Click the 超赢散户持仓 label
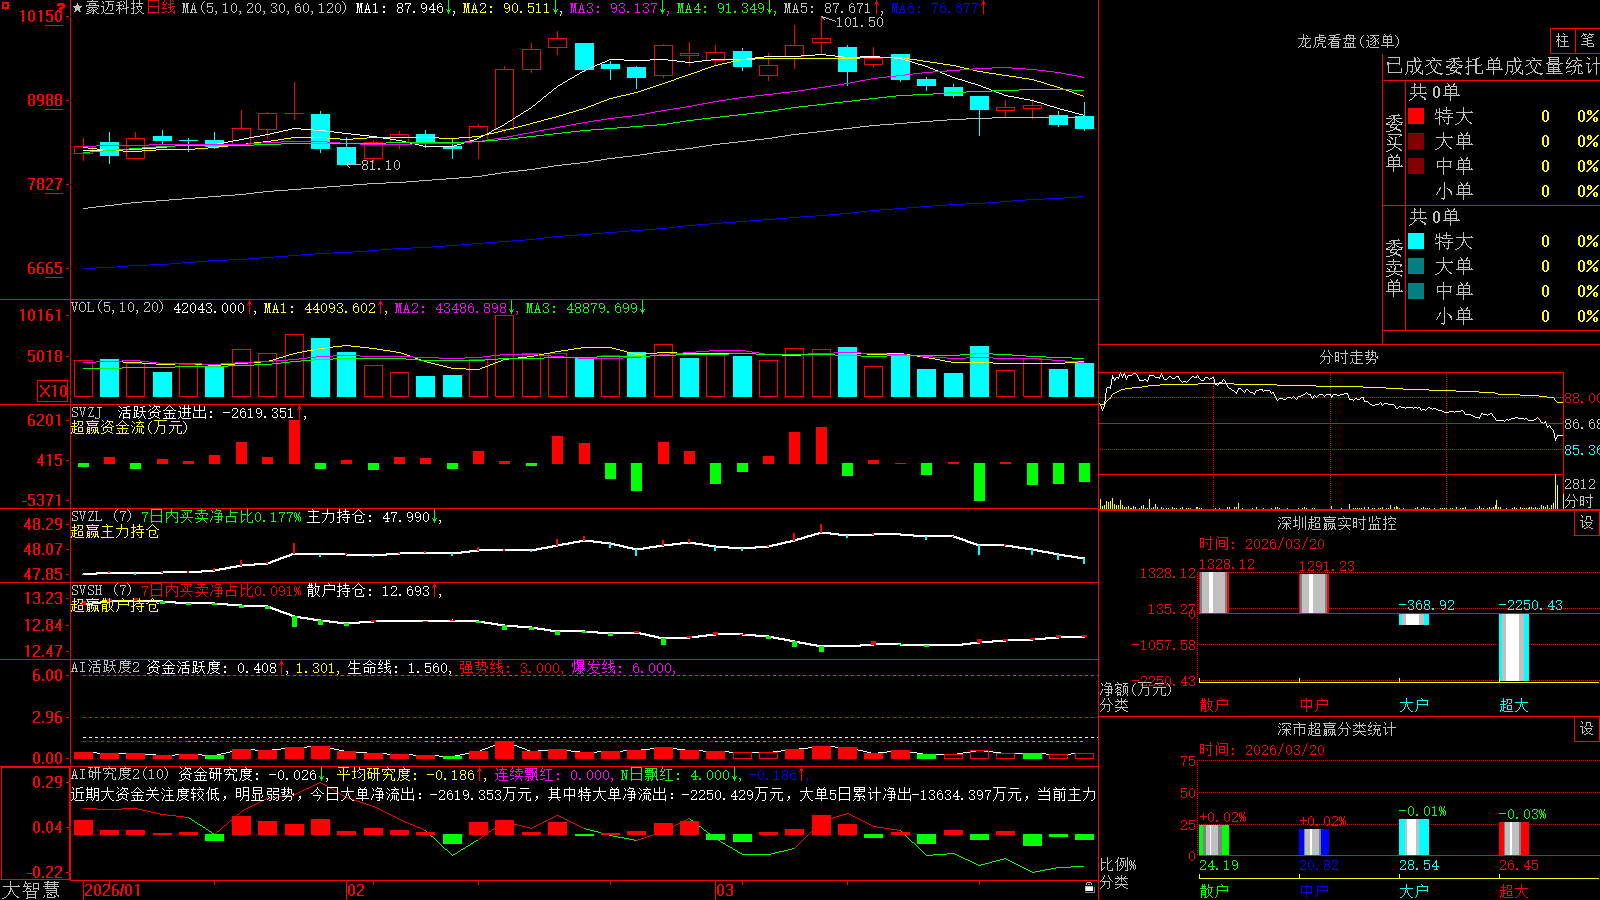This screenshot has height=900, width=1600. (115, 605)
